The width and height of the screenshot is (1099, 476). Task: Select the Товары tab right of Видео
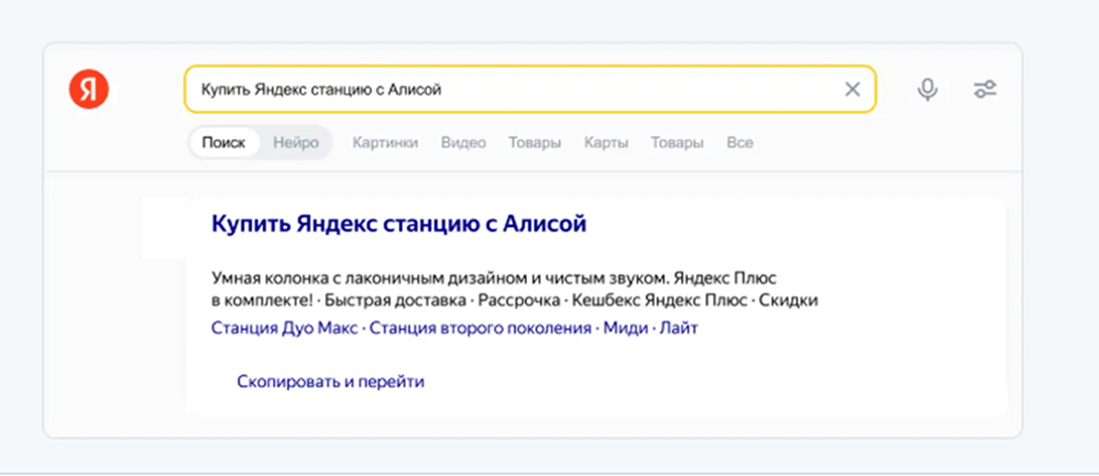(534, 143)
